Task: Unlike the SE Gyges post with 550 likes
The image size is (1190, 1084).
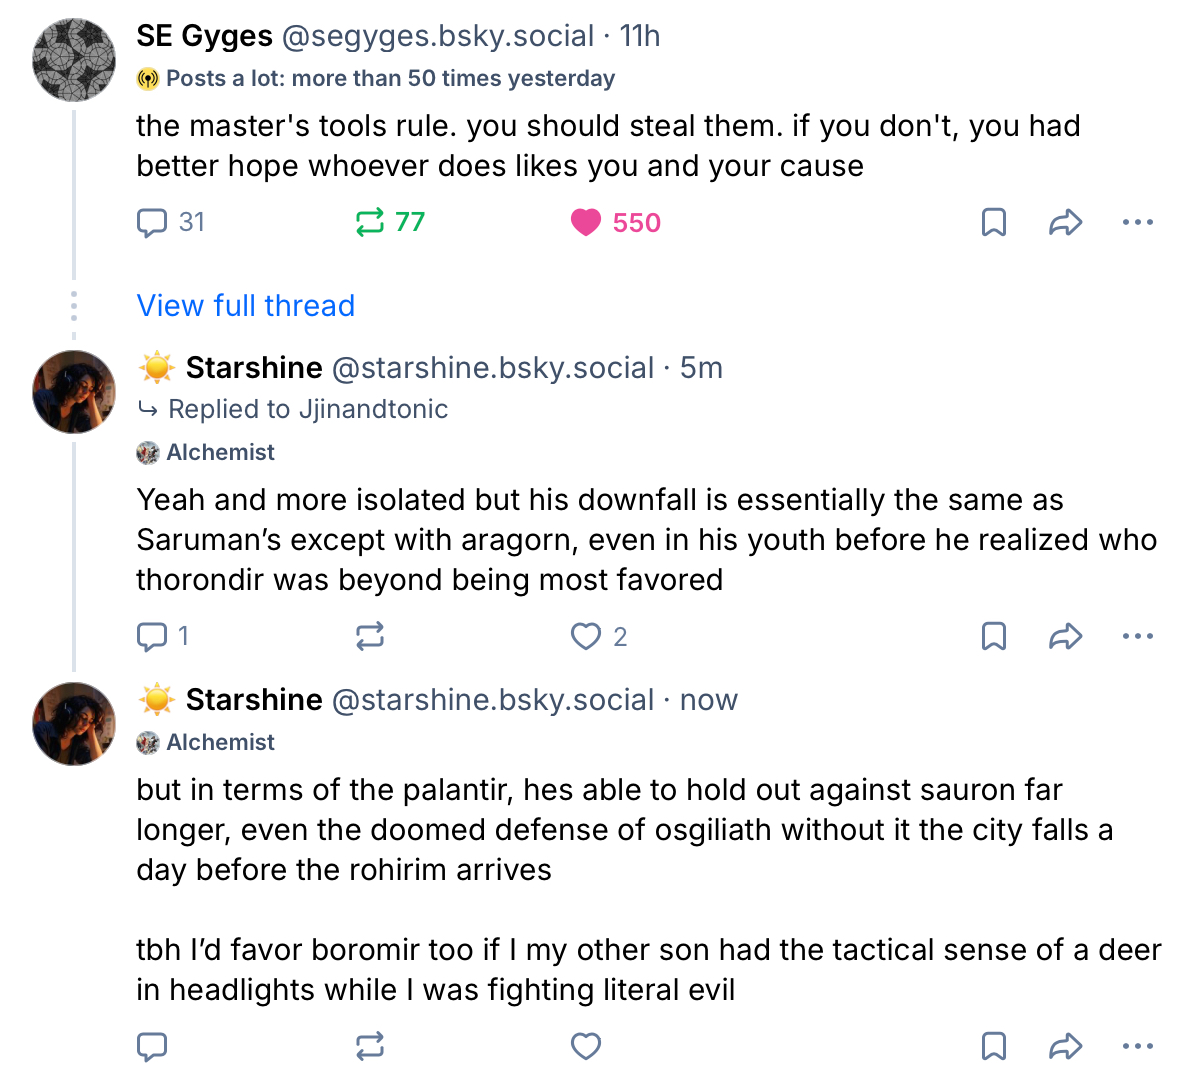Action: point(586,222)
